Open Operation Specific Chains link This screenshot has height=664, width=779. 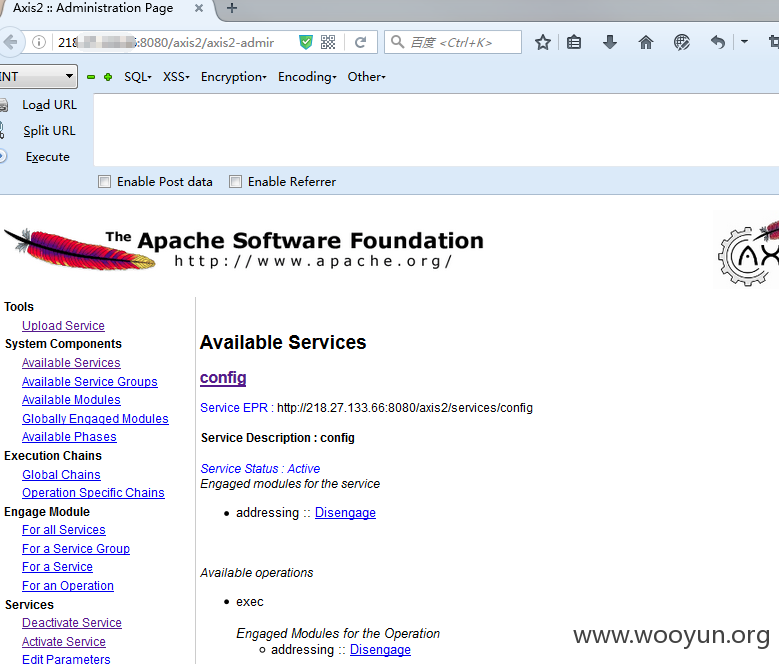point(93,493)
